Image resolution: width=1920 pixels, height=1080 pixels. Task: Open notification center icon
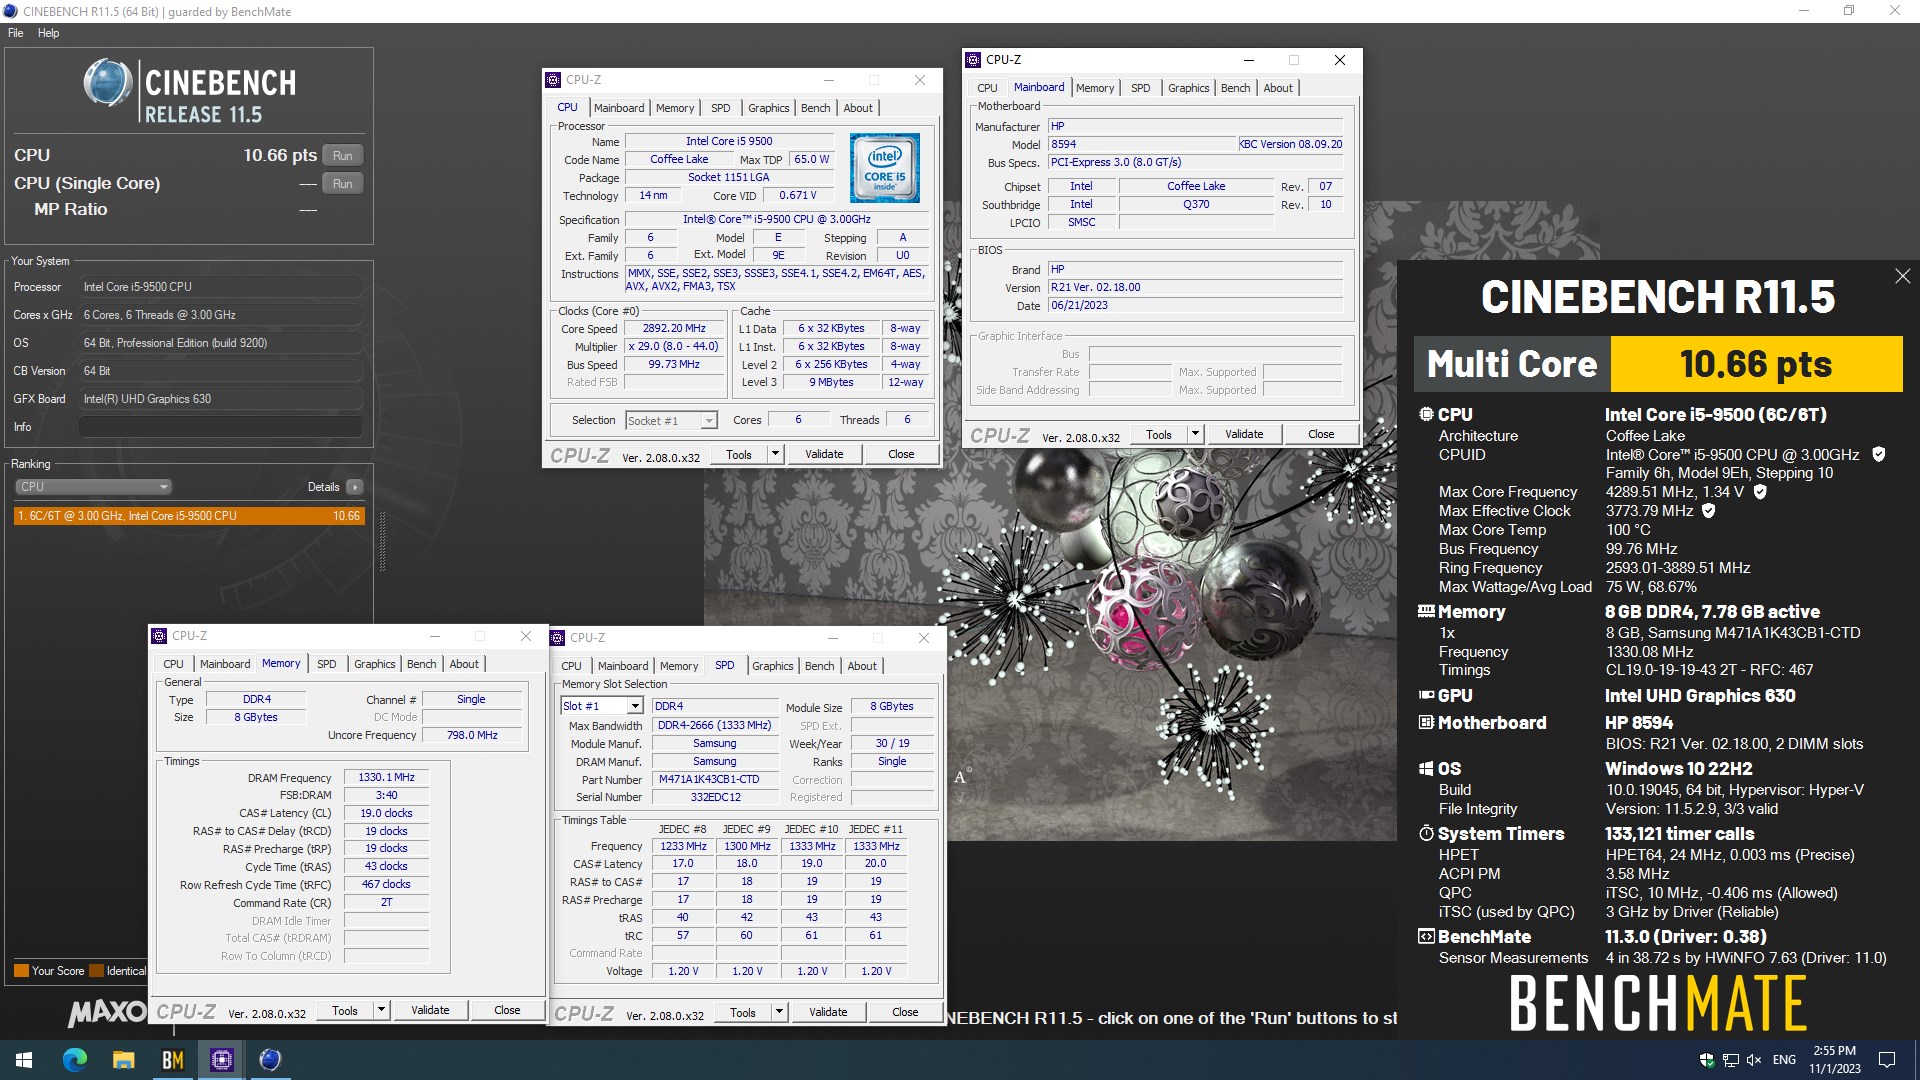1887,1060
